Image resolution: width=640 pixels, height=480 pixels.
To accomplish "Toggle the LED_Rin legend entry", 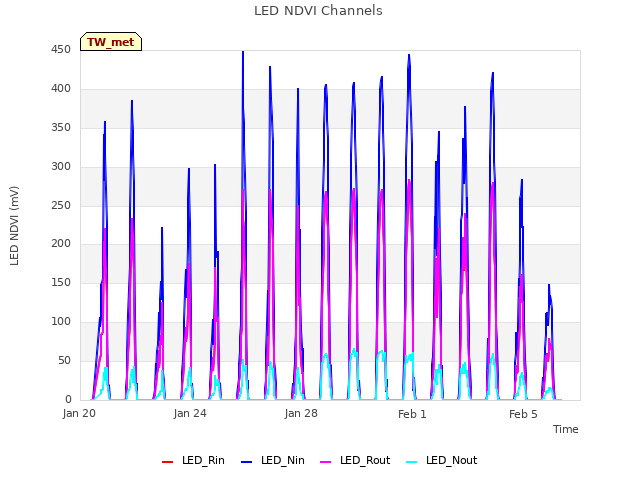I will [x=193, y=461].
